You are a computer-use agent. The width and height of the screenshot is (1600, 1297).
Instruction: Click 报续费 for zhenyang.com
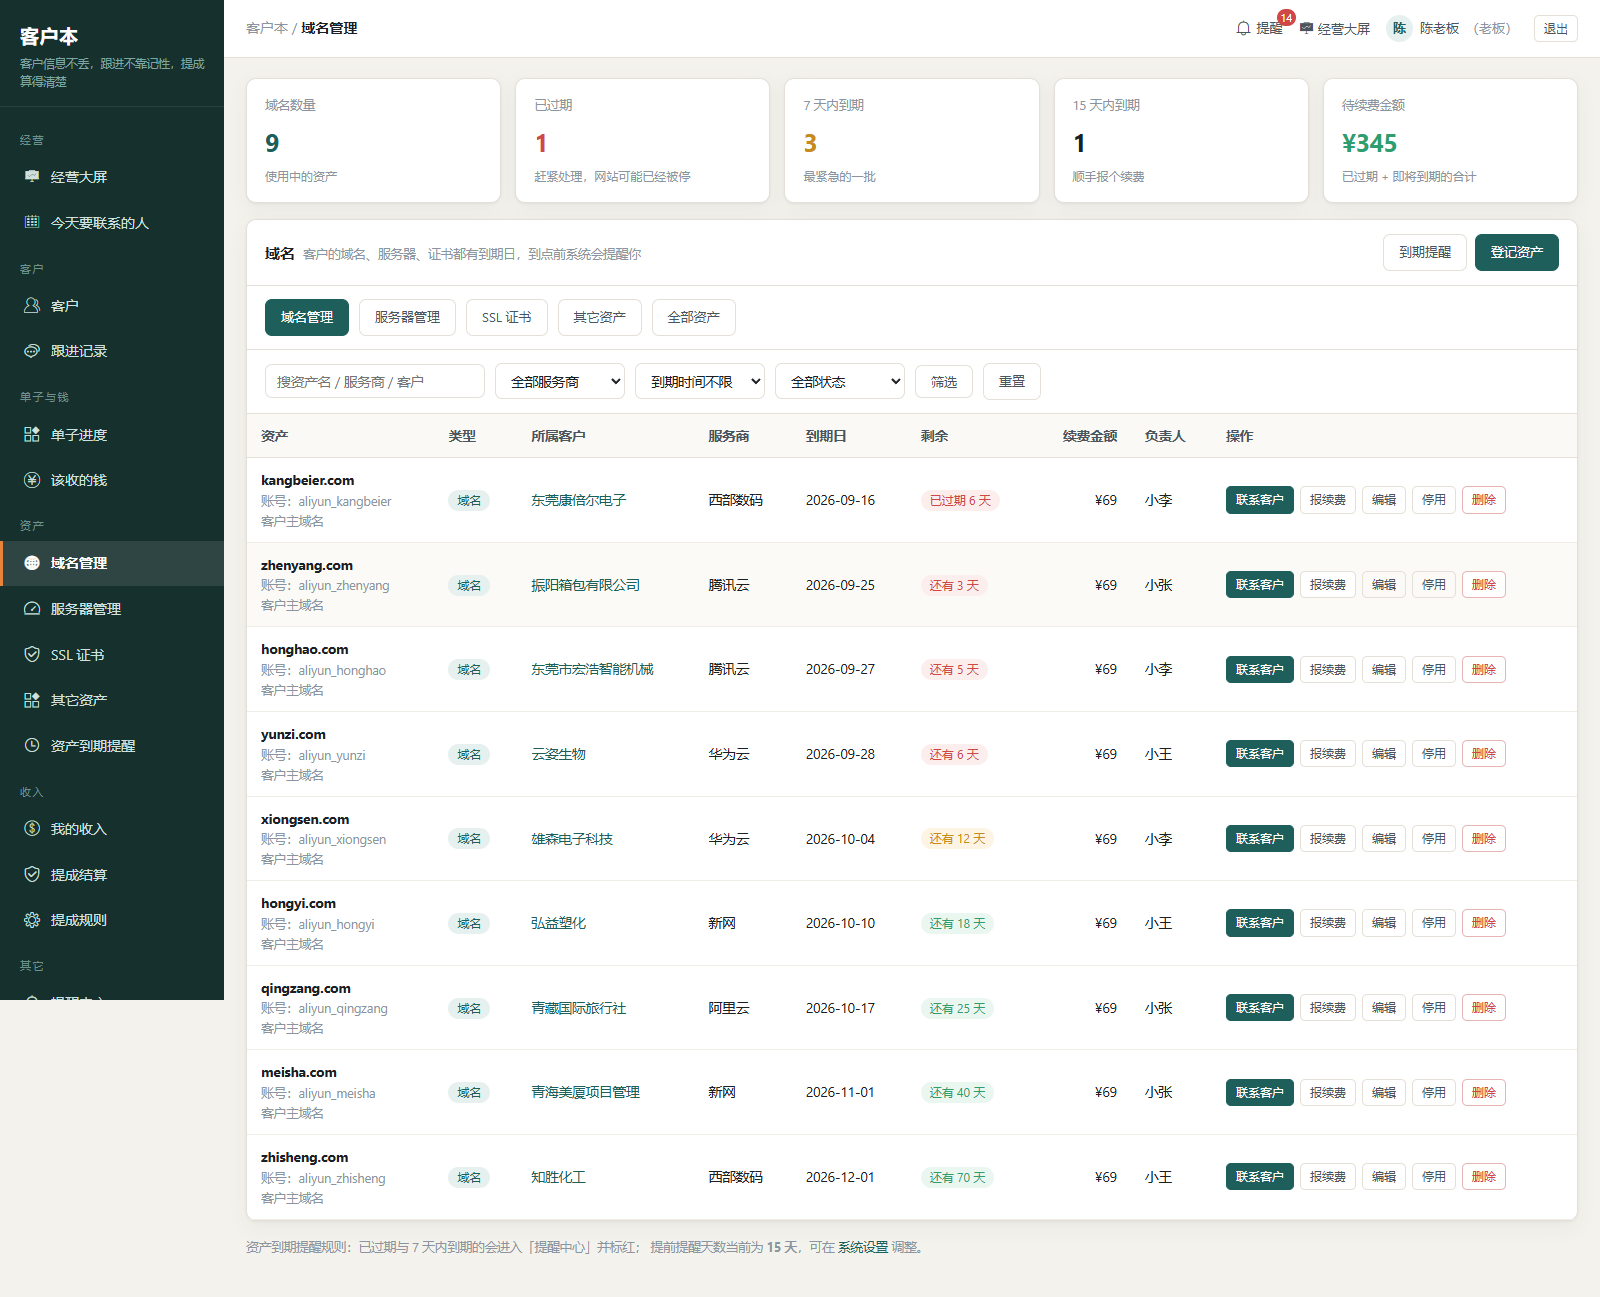coord(1328,585)
